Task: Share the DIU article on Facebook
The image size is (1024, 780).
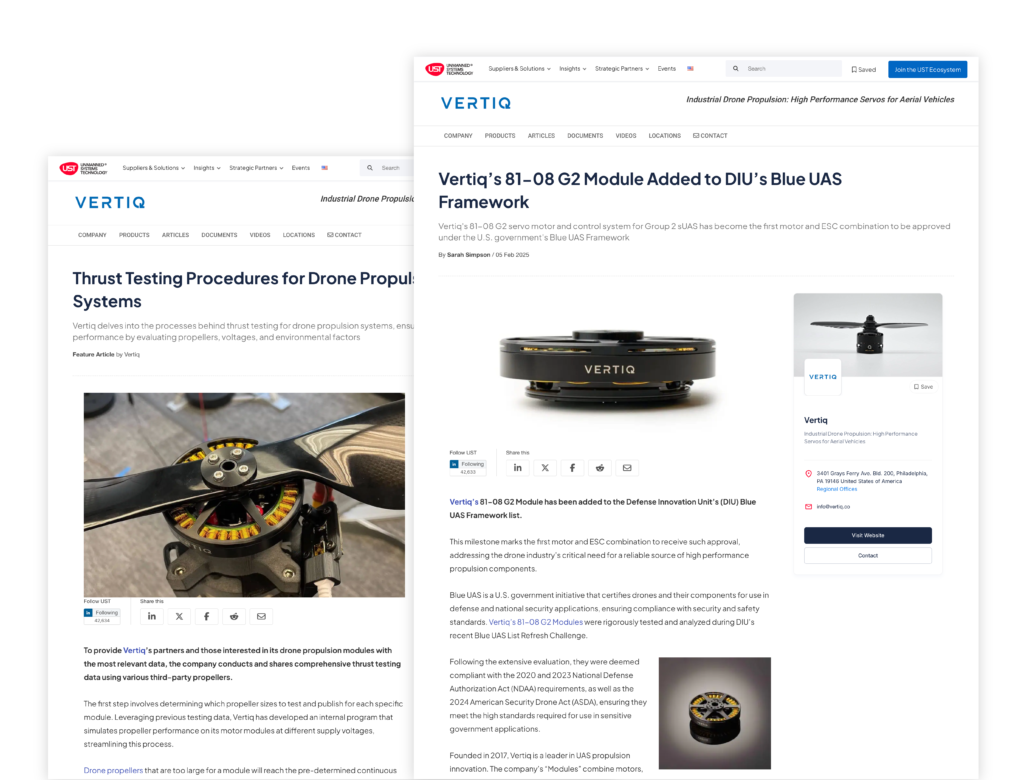Action: click(572, 468)
